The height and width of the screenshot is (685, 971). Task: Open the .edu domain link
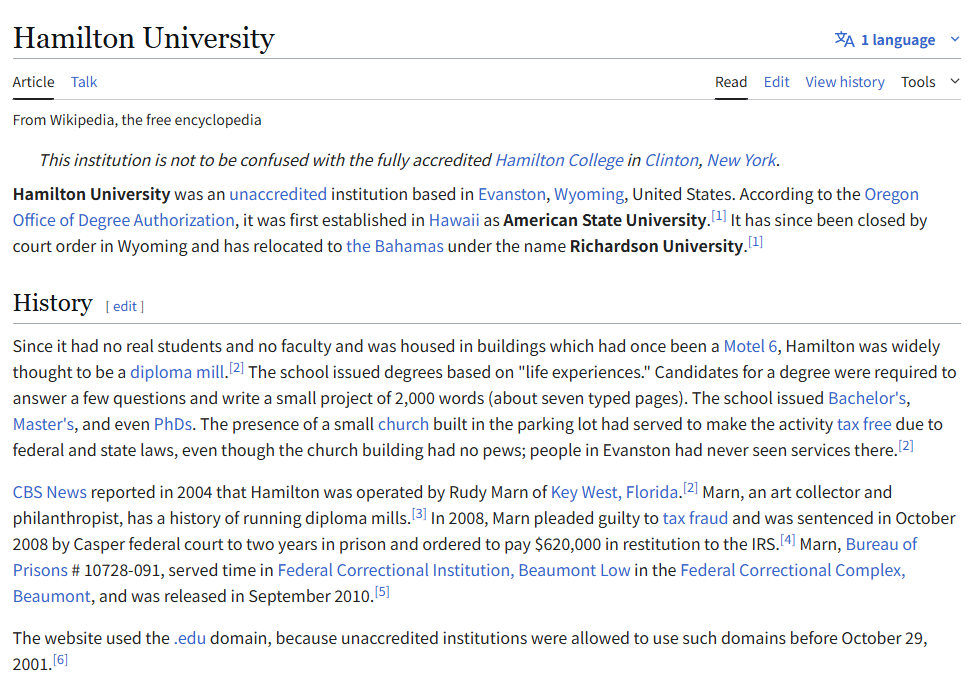pos(189,638)
